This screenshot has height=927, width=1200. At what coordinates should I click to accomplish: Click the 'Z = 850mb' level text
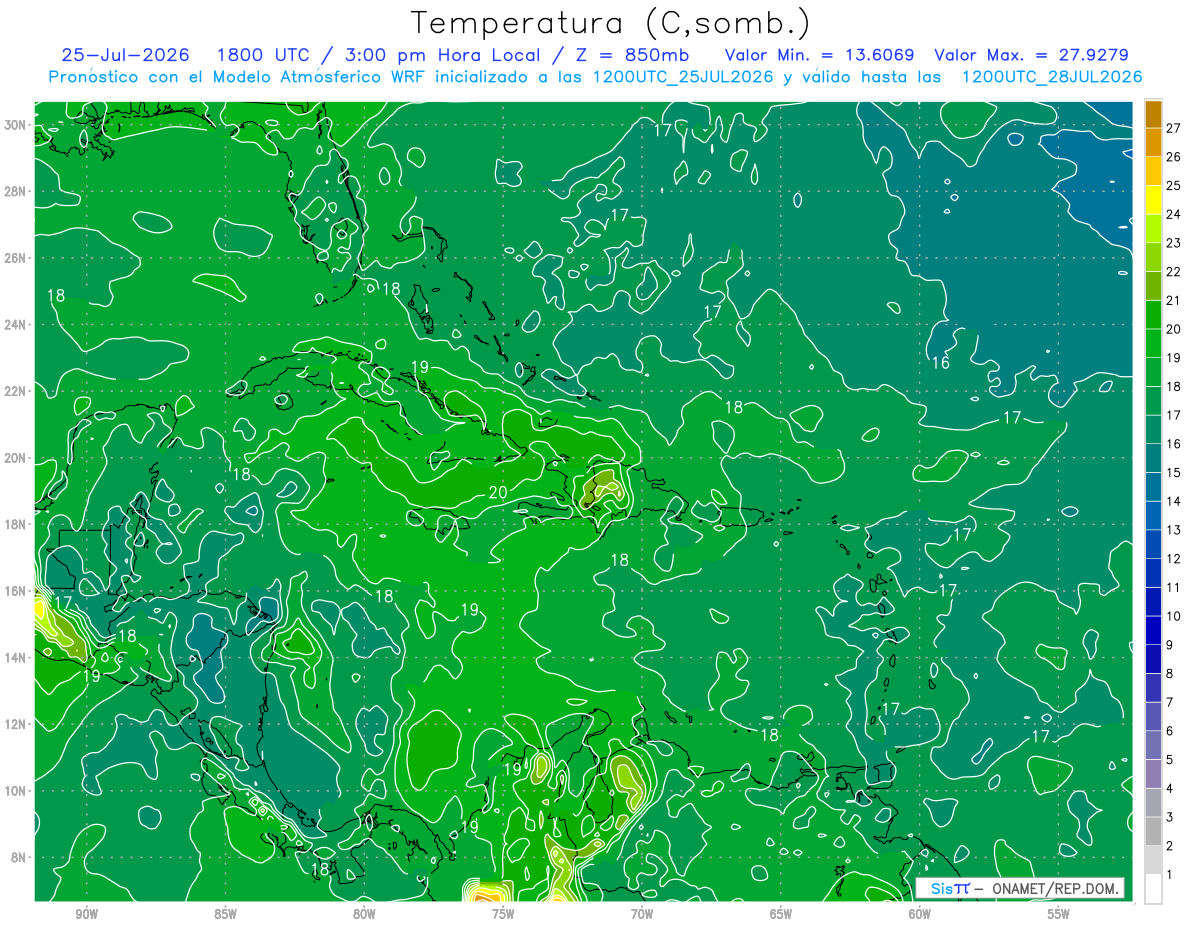[x=633, y=55]
